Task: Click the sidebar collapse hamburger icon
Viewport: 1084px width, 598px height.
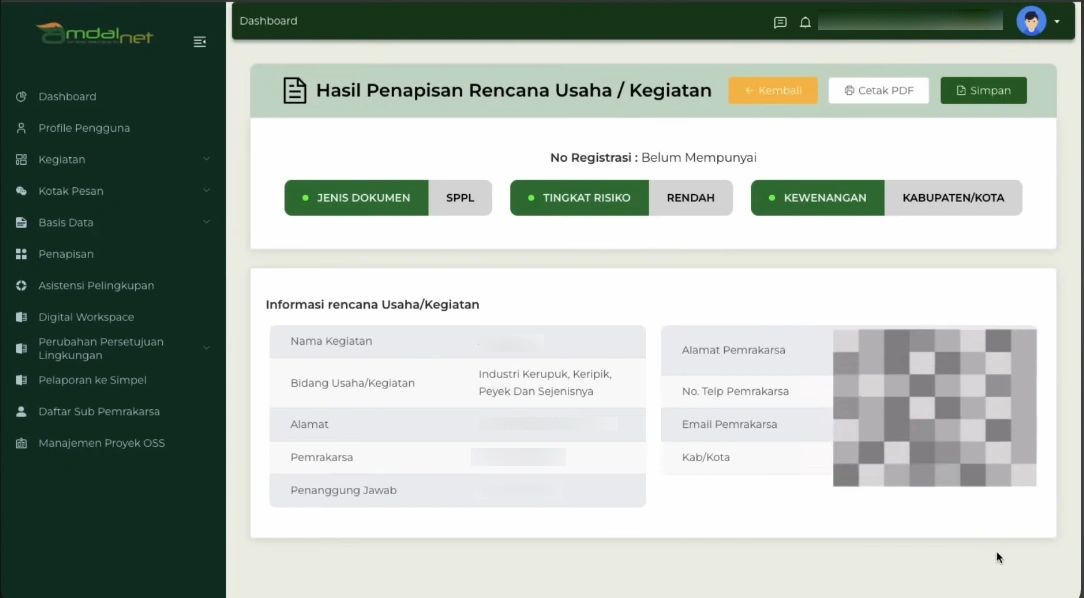Action: click(x=199, y=42)
